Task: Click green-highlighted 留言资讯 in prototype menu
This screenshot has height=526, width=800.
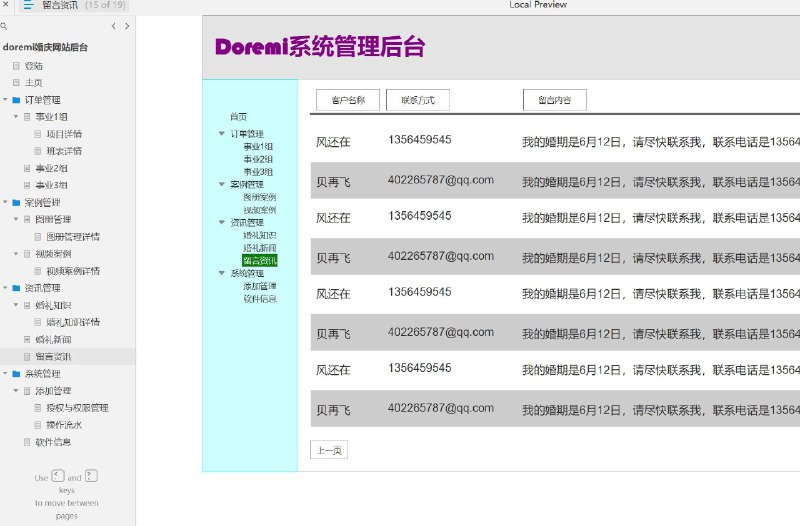Action: 260,261
